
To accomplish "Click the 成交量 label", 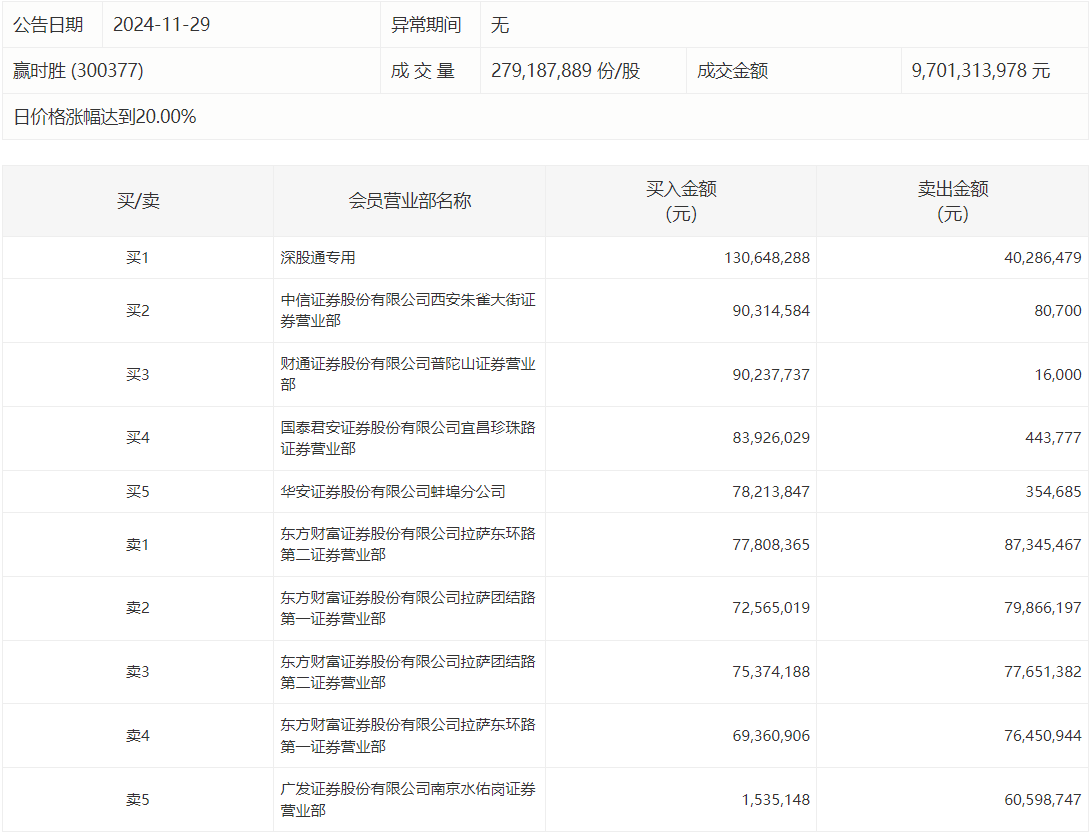I will (x=423, y=71).
